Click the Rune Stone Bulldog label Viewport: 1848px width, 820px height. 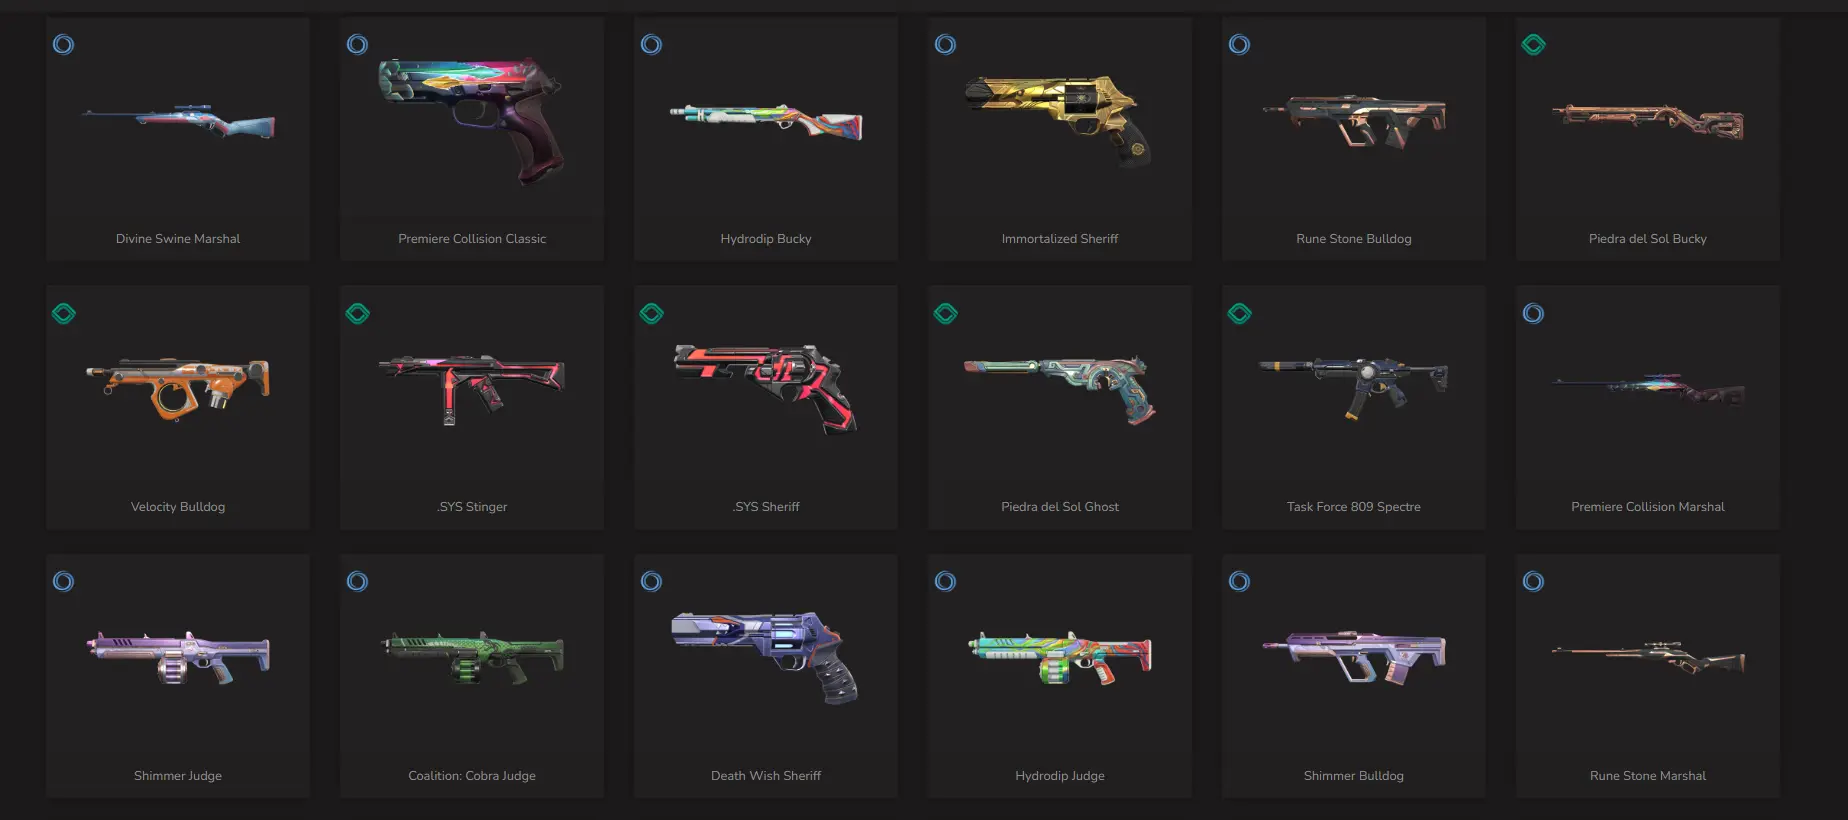click(1354, 239)
